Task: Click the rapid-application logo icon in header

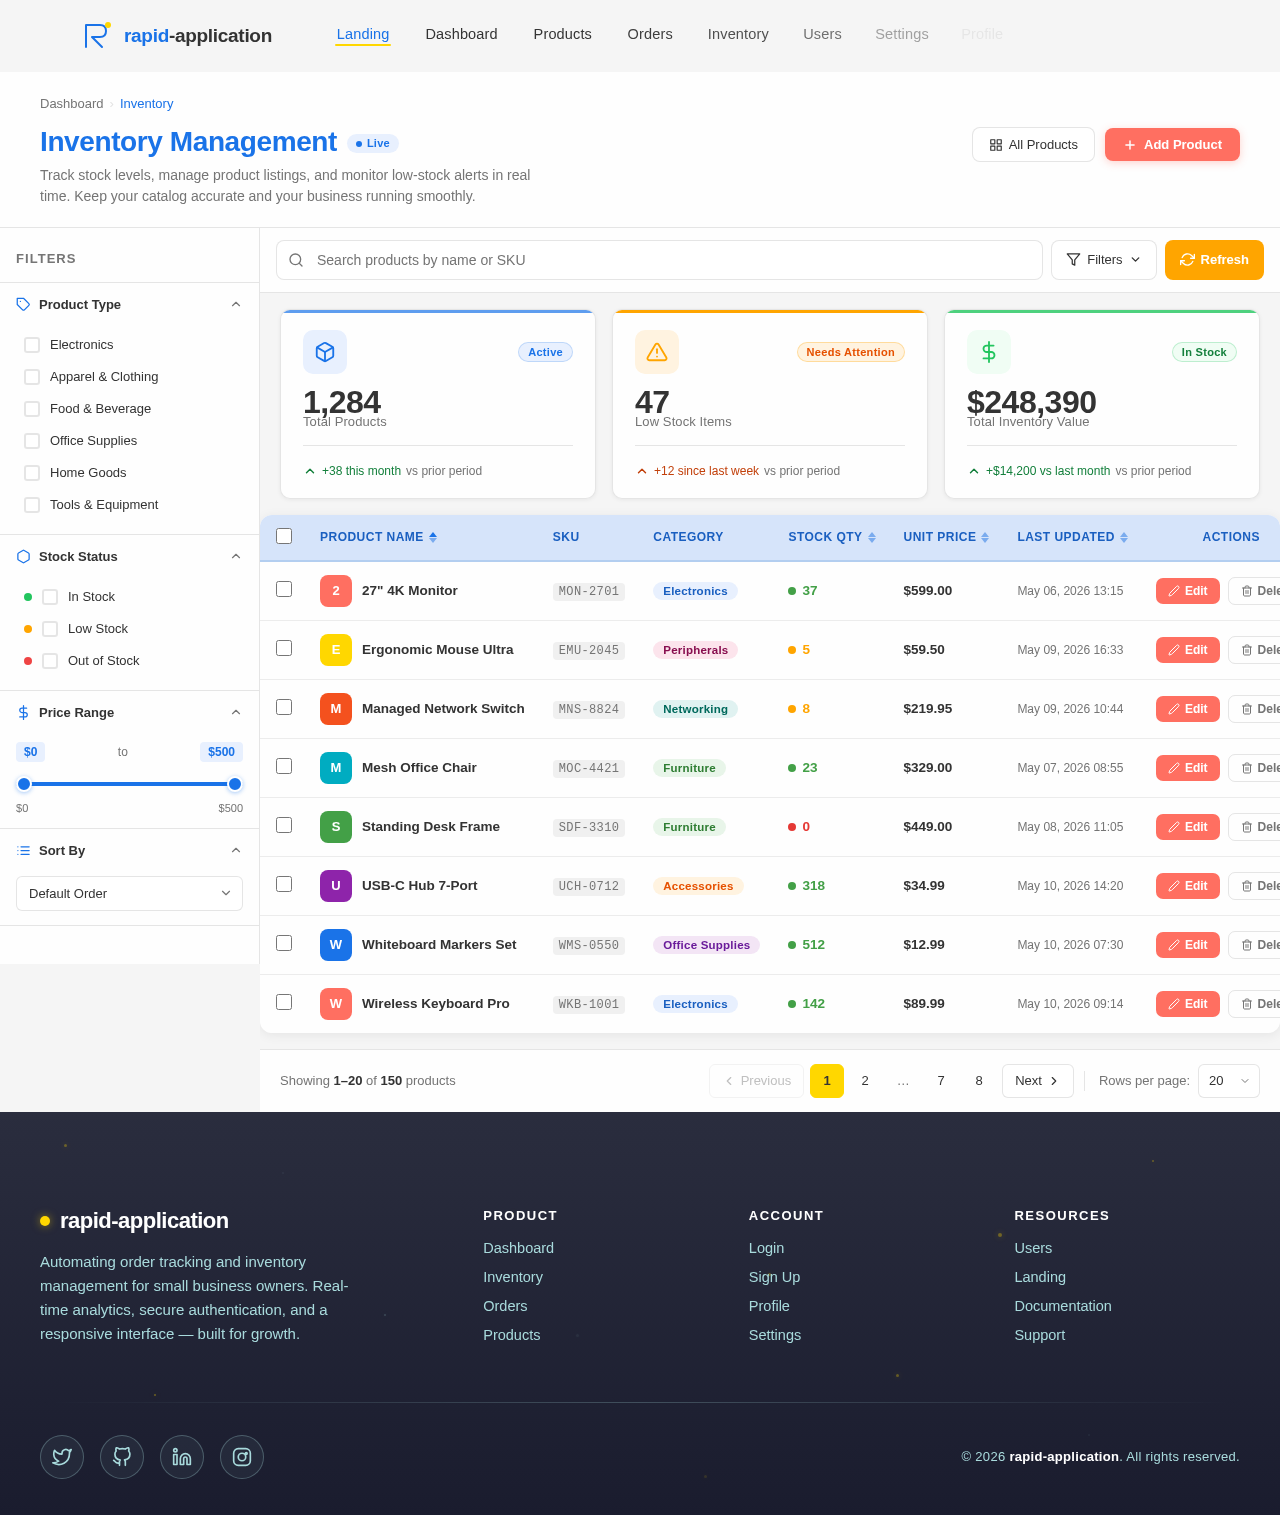Action: pos(97,35)
